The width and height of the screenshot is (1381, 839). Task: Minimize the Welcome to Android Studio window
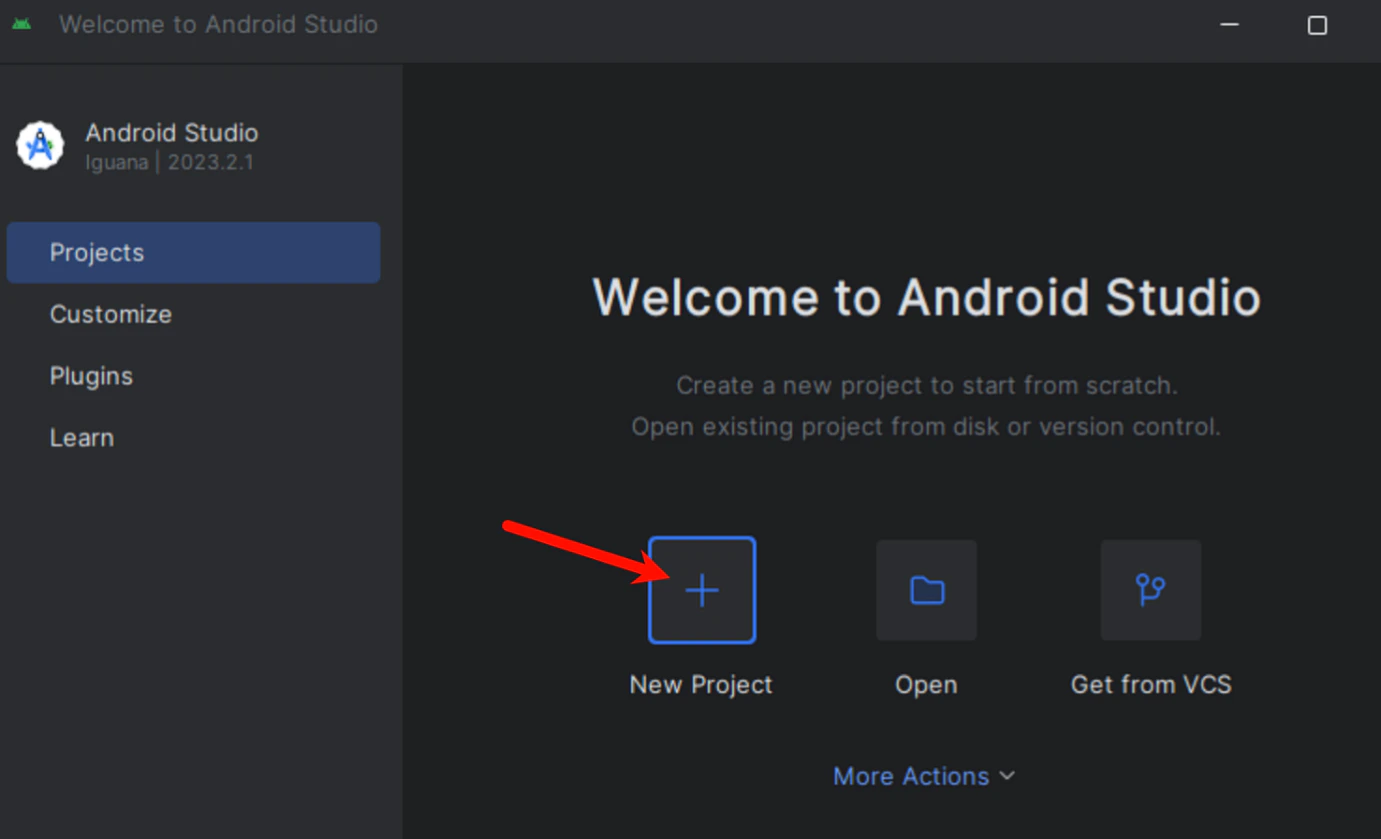tap(1230, 25)
